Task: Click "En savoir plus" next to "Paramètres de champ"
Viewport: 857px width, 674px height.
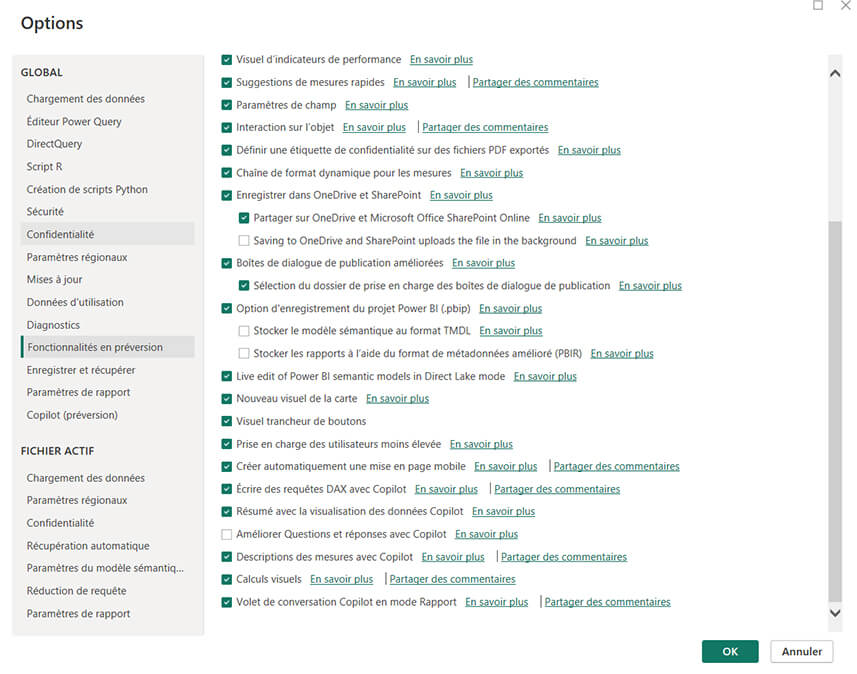Action: point(376,105)
